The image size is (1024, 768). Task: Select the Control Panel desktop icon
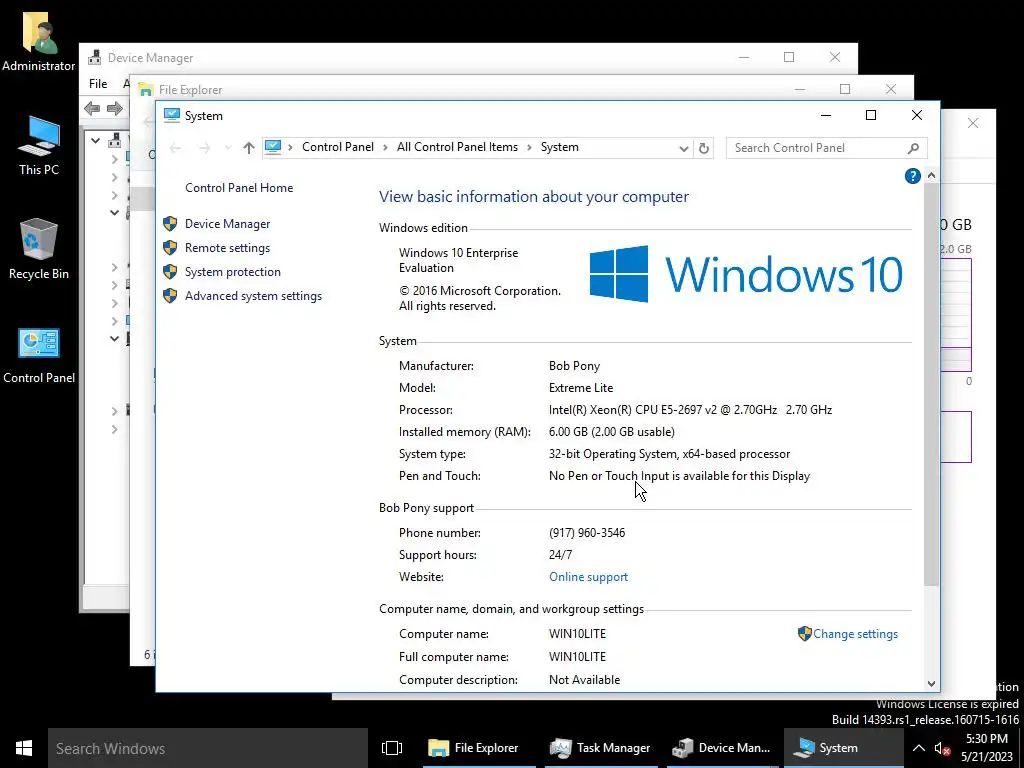39,356
